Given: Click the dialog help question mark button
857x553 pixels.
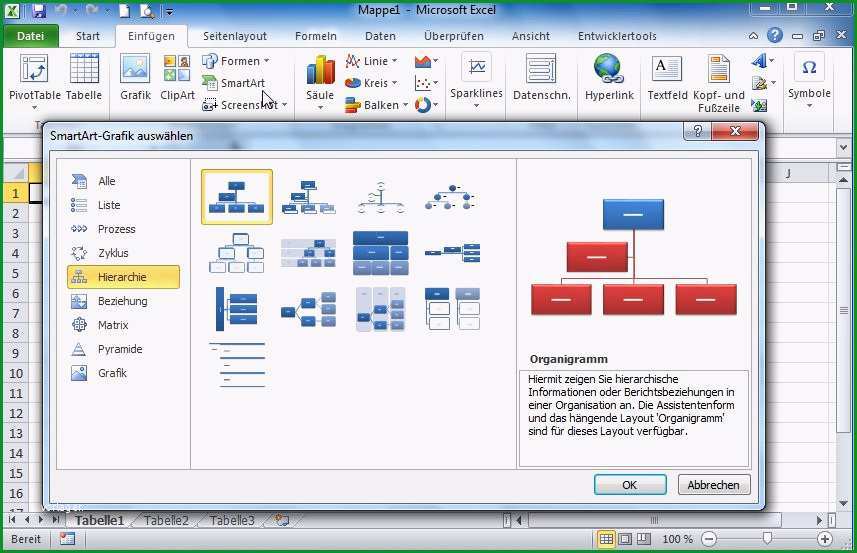Looking at the screenshot, I should pyautogui.click(x=697, y=131).
